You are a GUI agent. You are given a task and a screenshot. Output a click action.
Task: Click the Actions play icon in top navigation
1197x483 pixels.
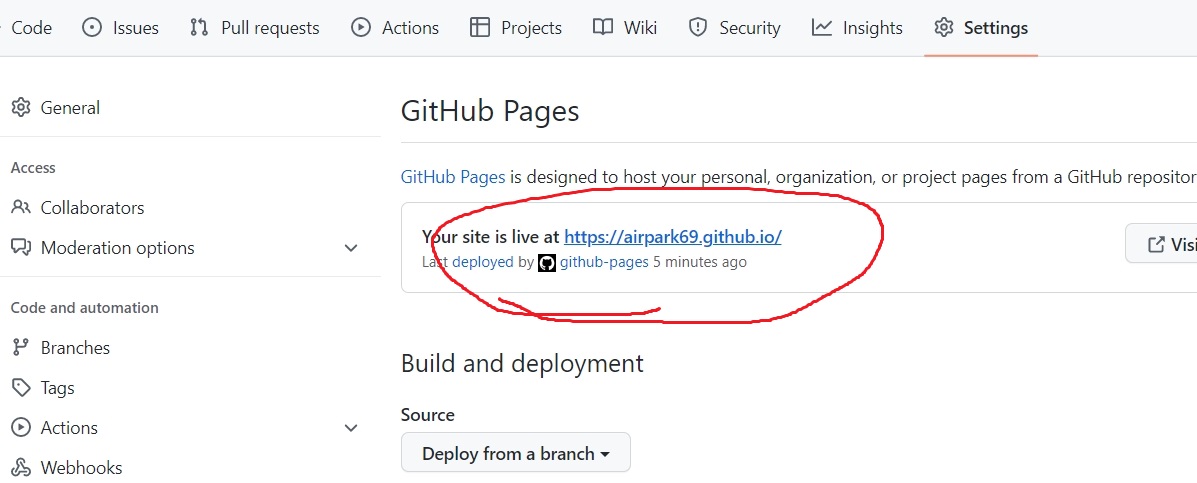360,28
